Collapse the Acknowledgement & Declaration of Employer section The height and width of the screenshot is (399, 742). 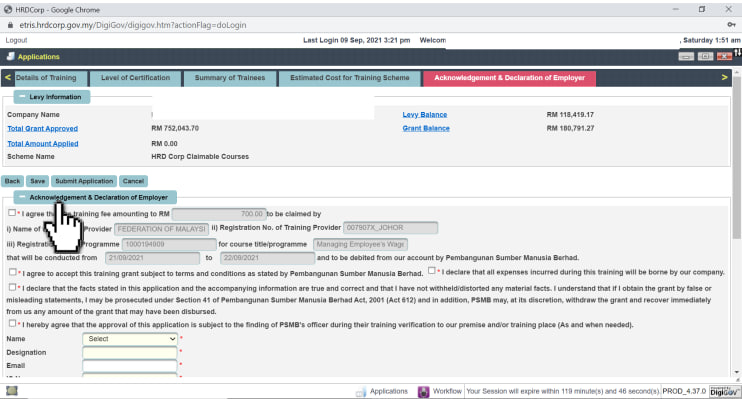(22, 197)
